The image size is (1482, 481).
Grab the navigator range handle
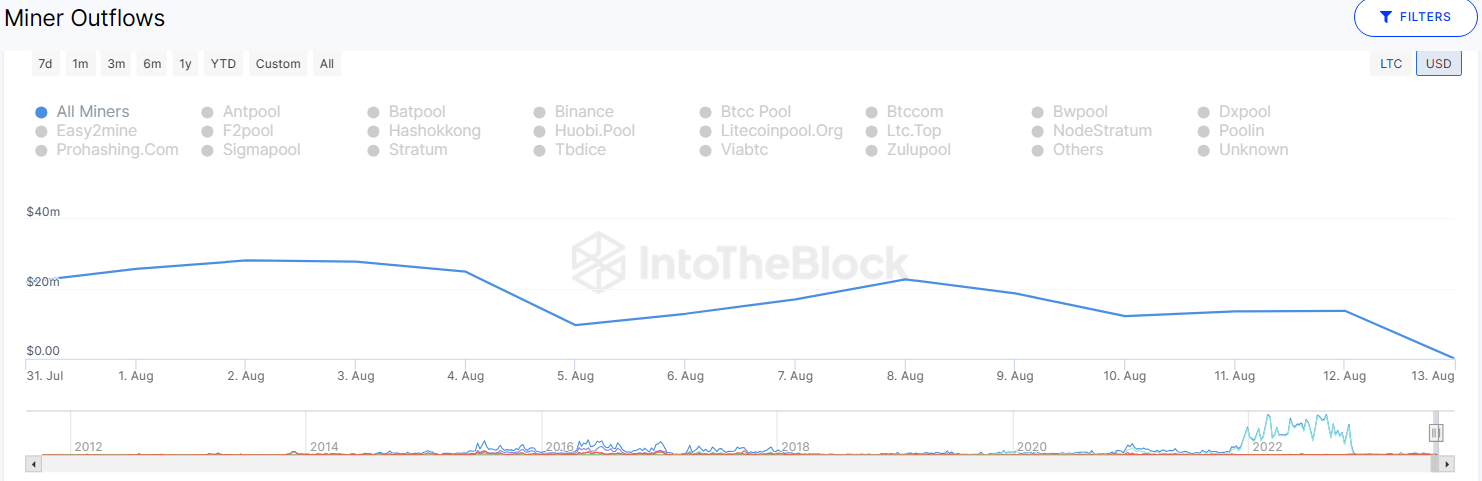click(1436, 432)
